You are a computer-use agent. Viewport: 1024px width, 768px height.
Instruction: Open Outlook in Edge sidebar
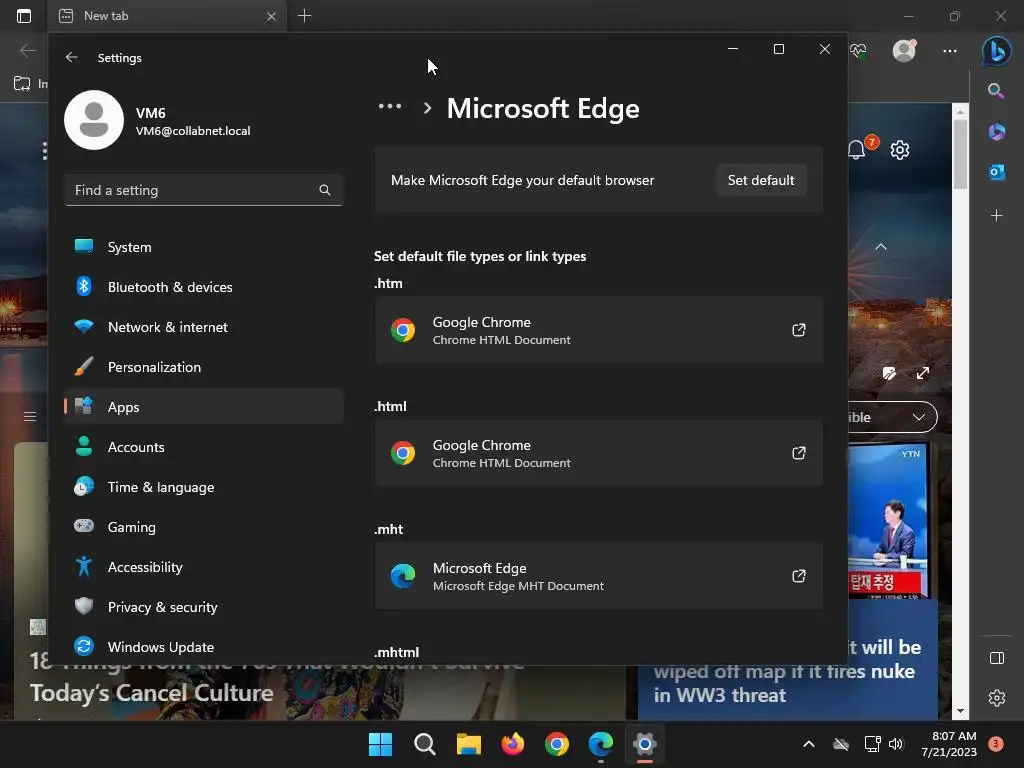(x=997, y=172)
